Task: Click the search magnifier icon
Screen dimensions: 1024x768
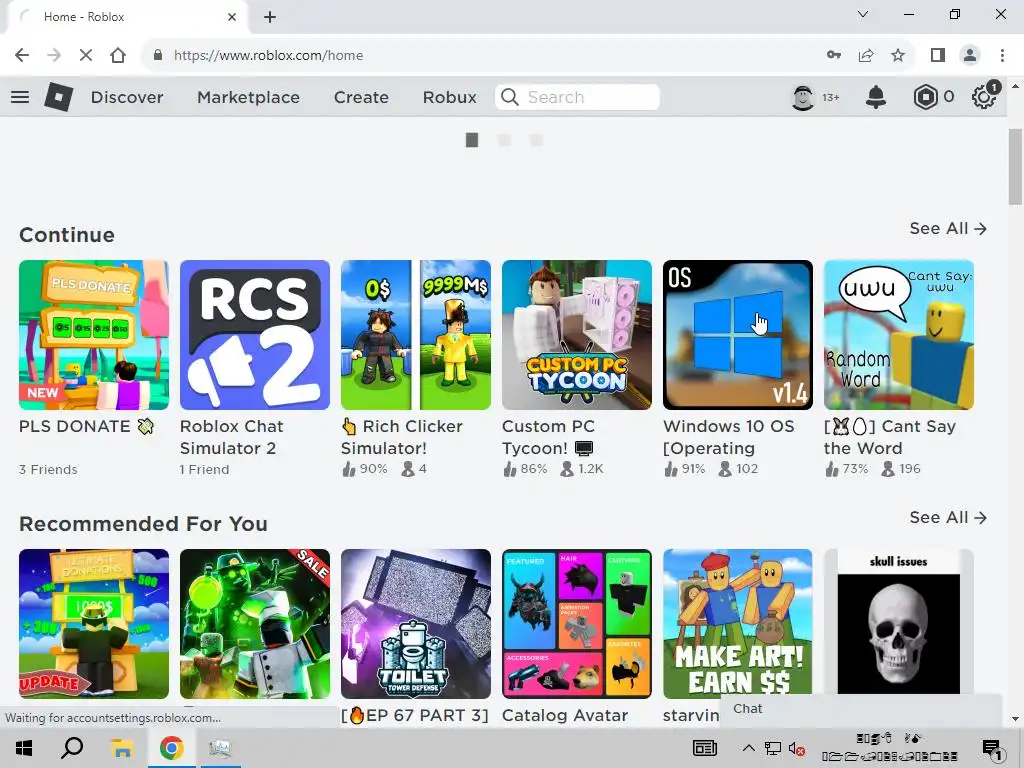Action: 510,97
